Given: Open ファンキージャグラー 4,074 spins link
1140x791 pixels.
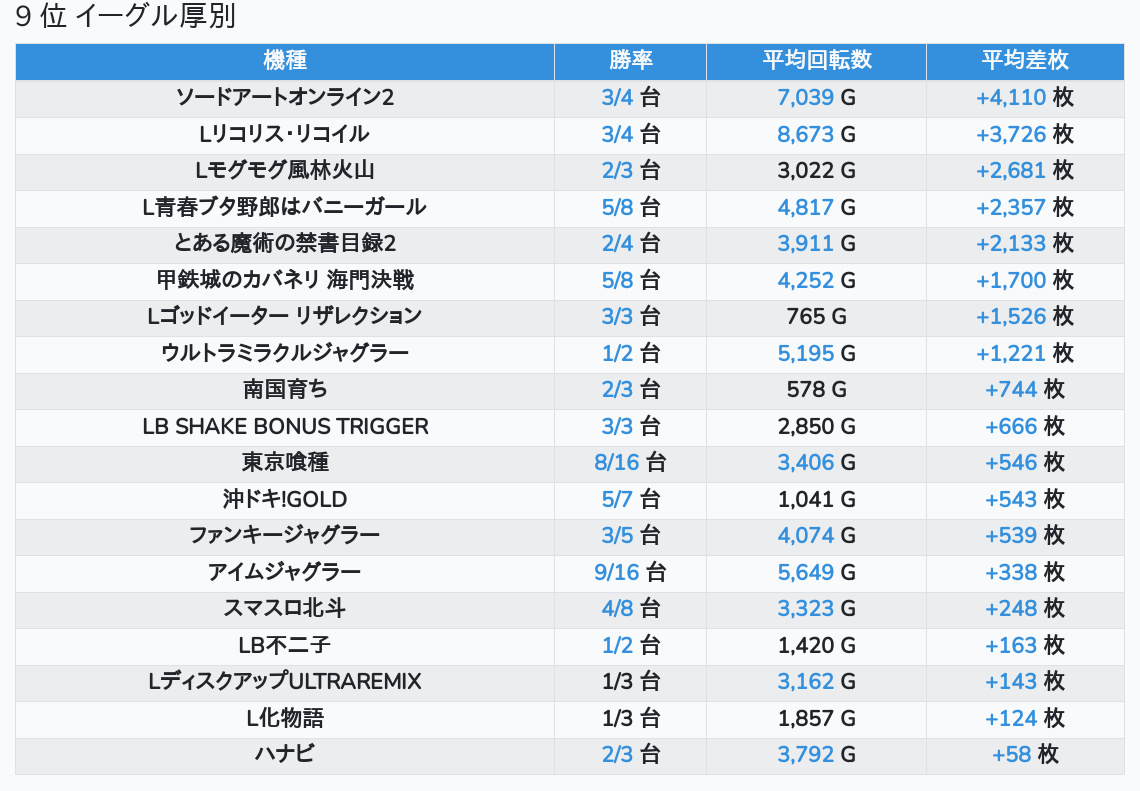Looking at the screenshot, I should click(x=806, y=536).
